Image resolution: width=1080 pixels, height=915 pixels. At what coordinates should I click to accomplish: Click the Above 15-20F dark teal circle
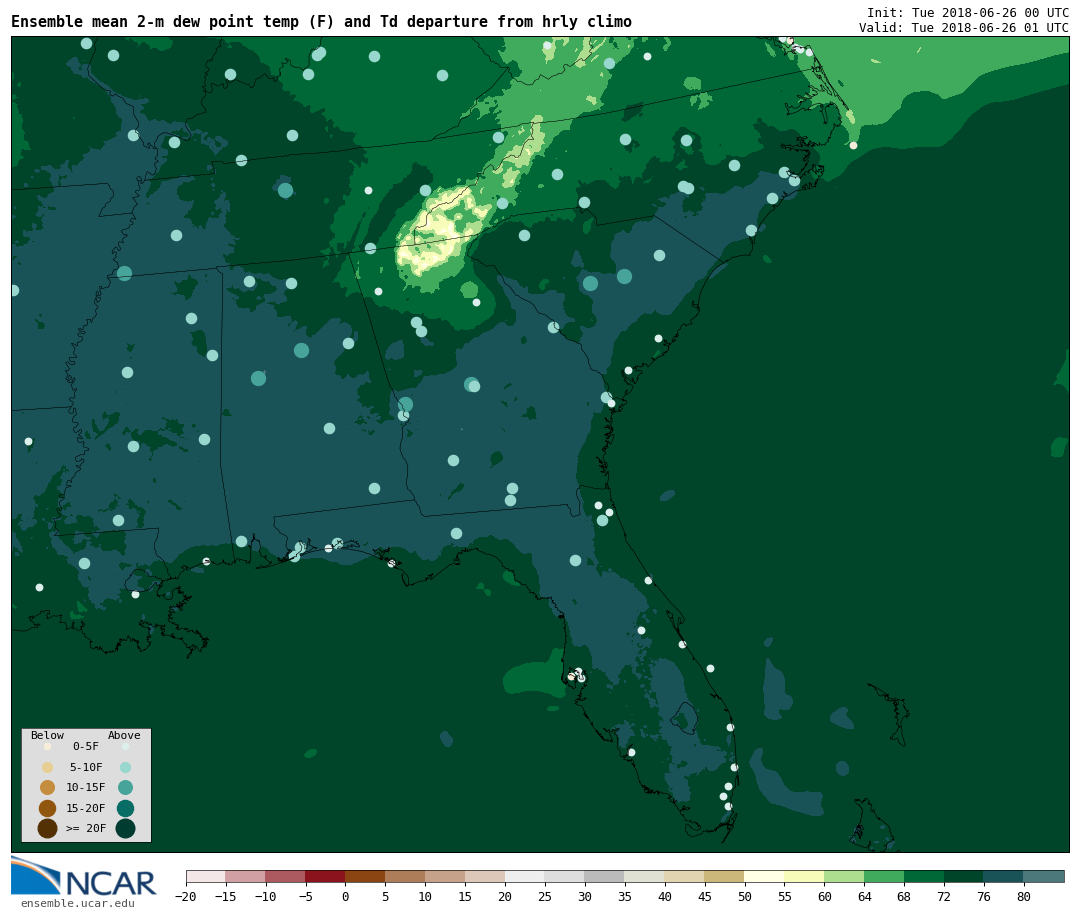tap(125, 808)
